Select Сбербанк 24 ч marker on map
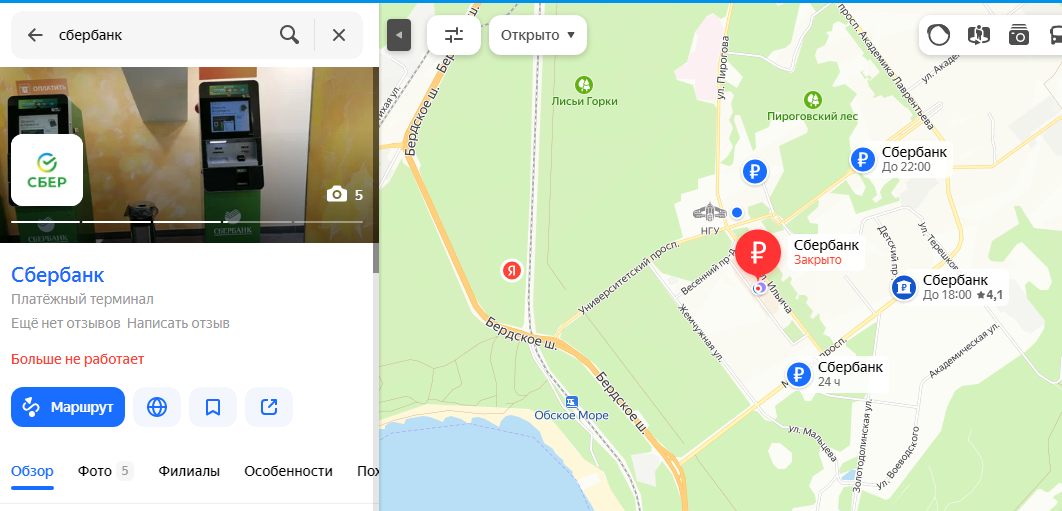Image resolution: width=1062 pixels, height=511 pixels. click(799, 374)
